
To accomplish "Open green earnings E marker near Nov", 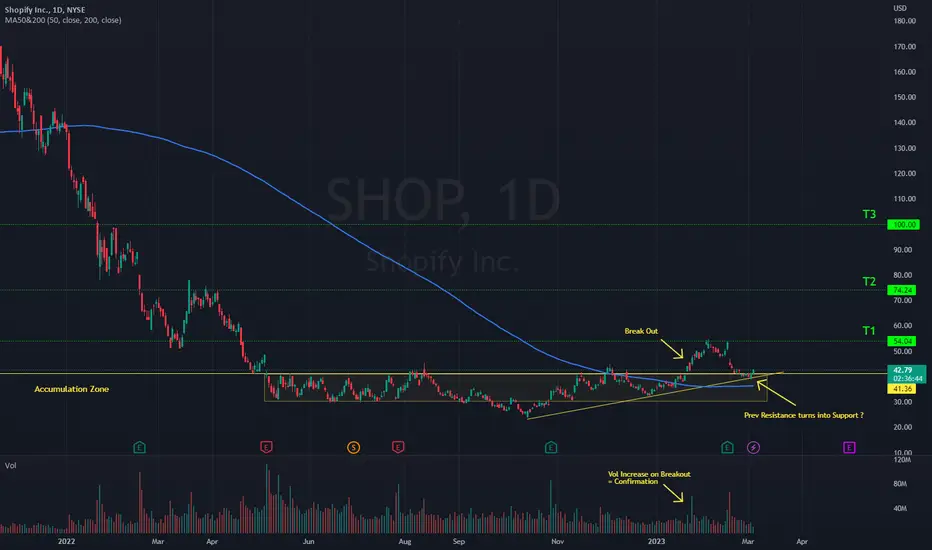I will 550,447.
